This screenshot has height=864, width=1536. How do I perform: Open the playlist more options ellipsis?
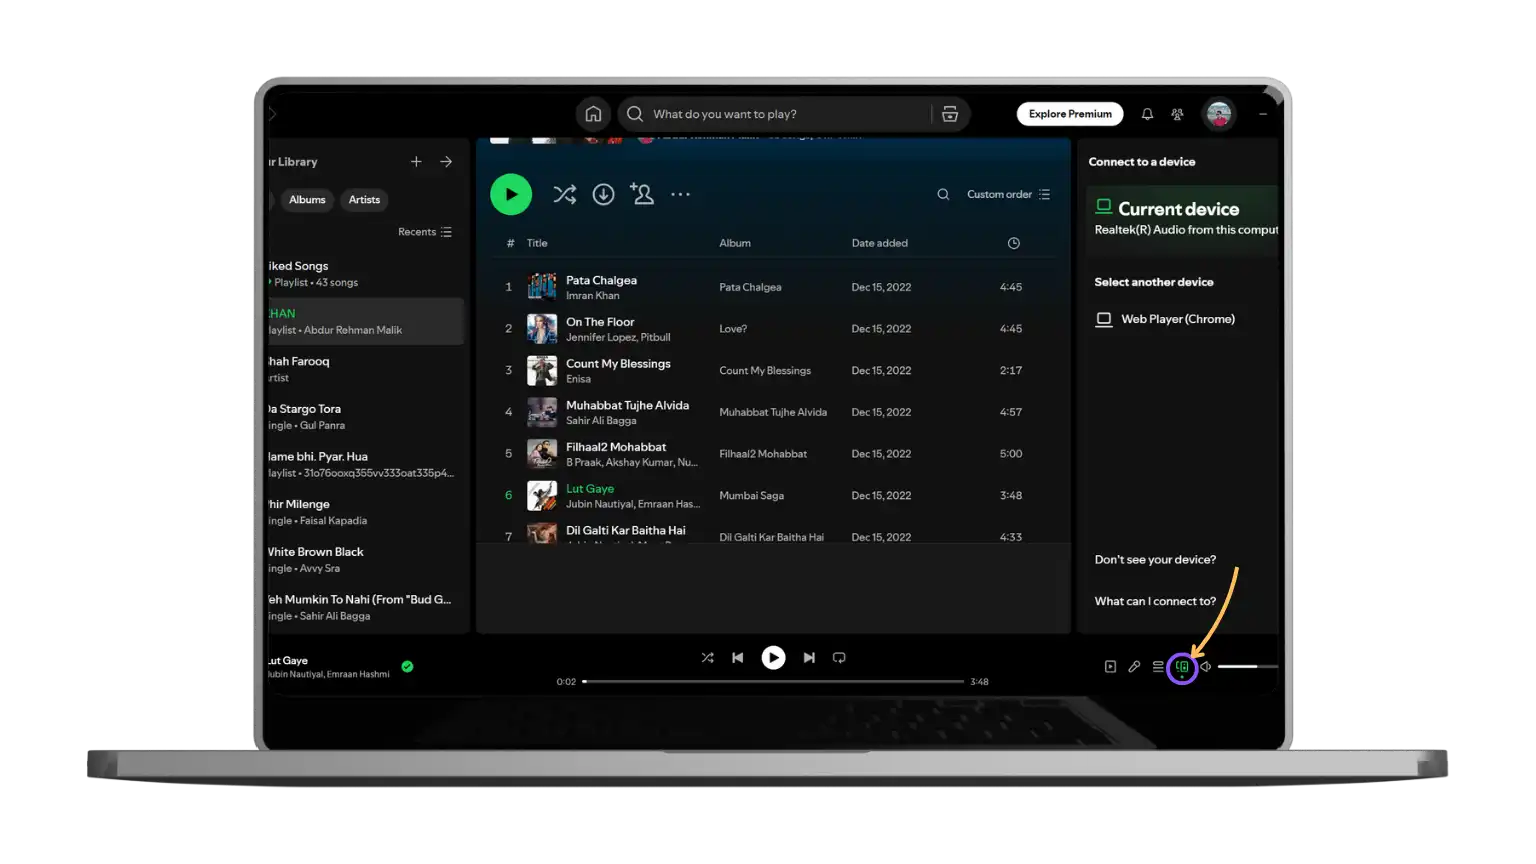[x=680, y=195]
